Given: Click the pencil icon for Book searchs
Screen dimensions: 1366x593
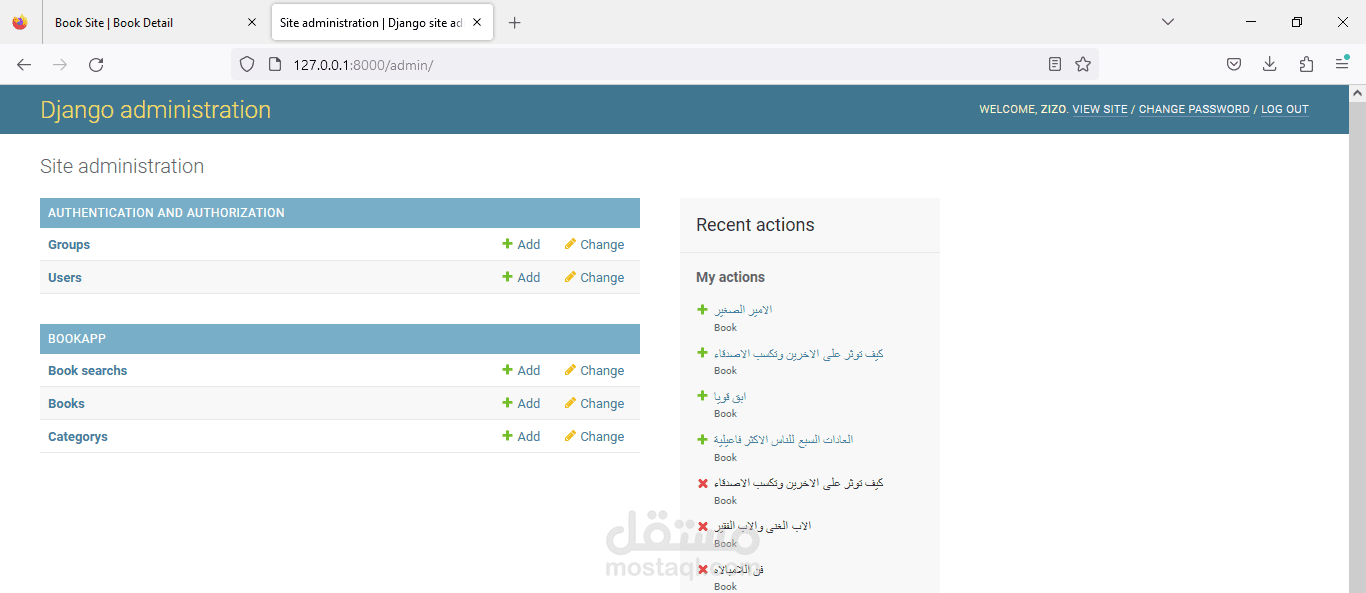Looking at the screenshot, I should tap(570, 370).
